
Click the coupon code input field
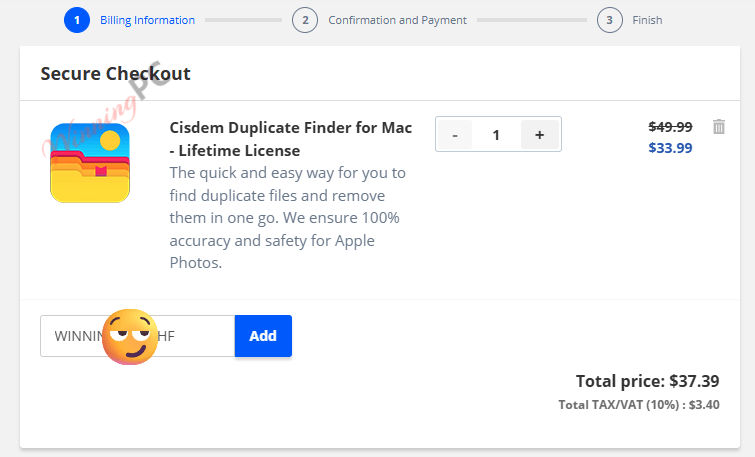138,336
